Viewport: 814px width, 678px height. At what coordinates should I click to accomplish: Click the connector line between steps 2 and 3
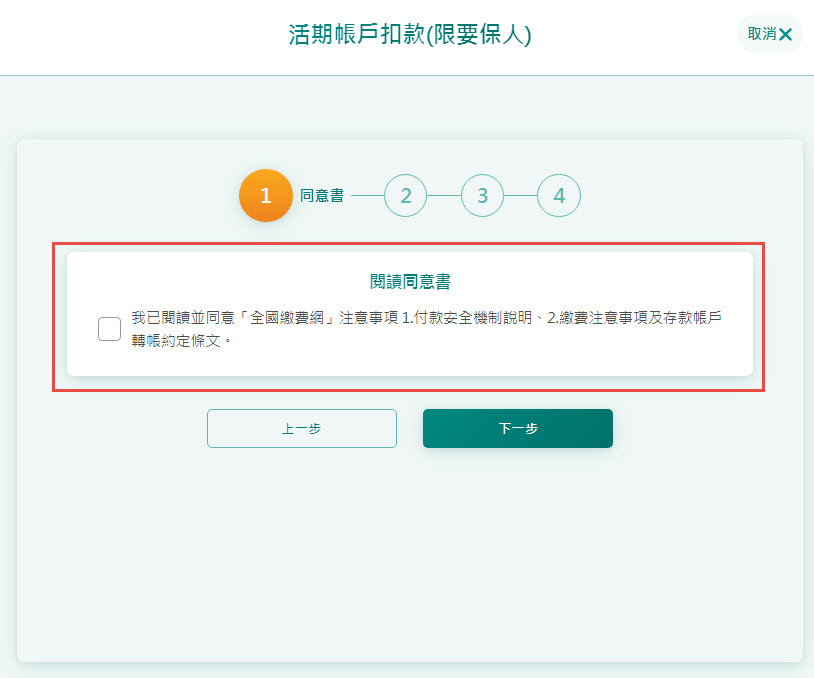pyautogui.click(x=444, y=196)
